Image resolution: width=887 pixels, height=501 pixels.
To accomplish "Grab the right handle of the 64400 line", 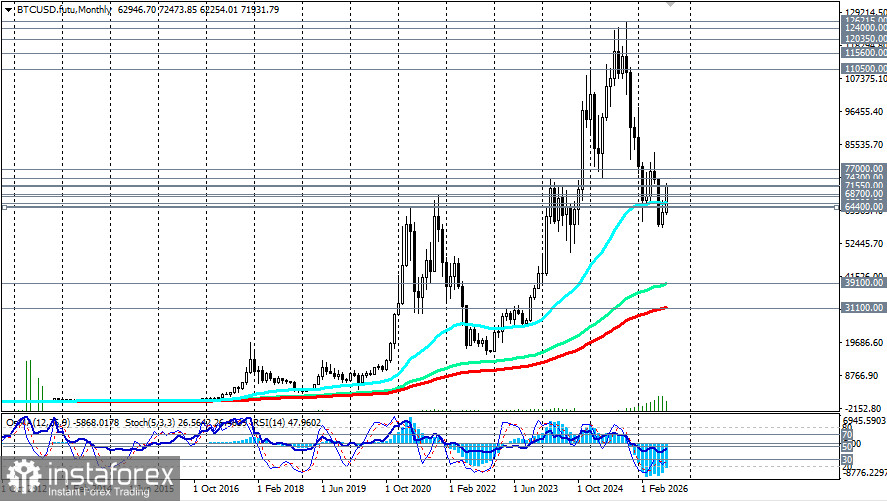I will click(837, 208).
